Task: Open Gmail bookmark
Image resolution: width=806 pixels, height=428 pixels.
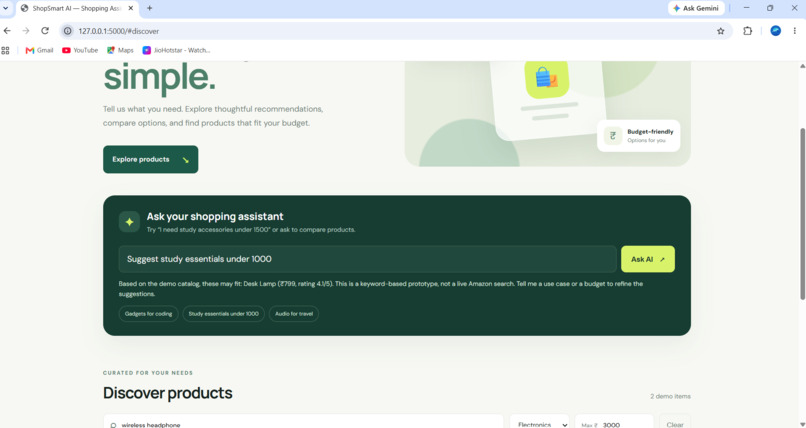Action: pos(40,50)
